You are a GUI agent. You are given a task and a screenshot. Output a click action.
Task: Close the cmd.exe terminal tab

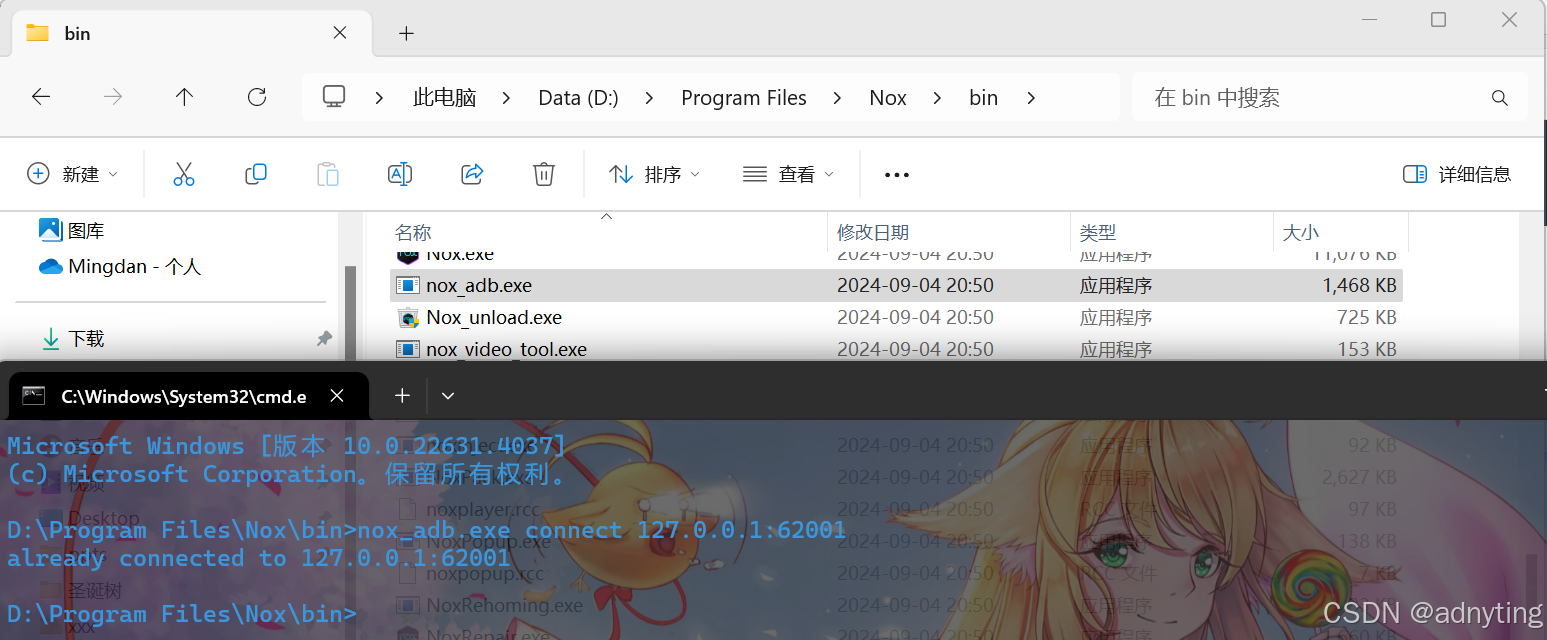click(x=337, y=396)
